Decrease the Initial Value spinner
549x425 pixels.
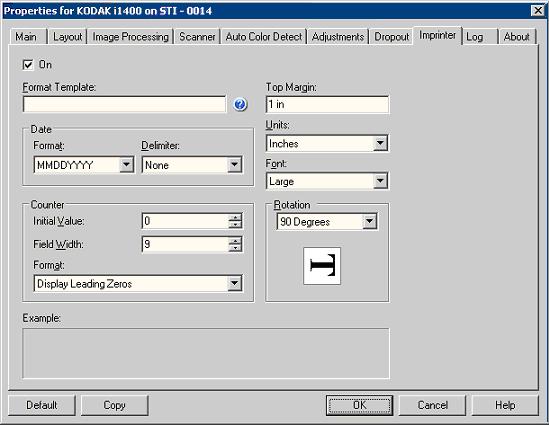[235, 224]
